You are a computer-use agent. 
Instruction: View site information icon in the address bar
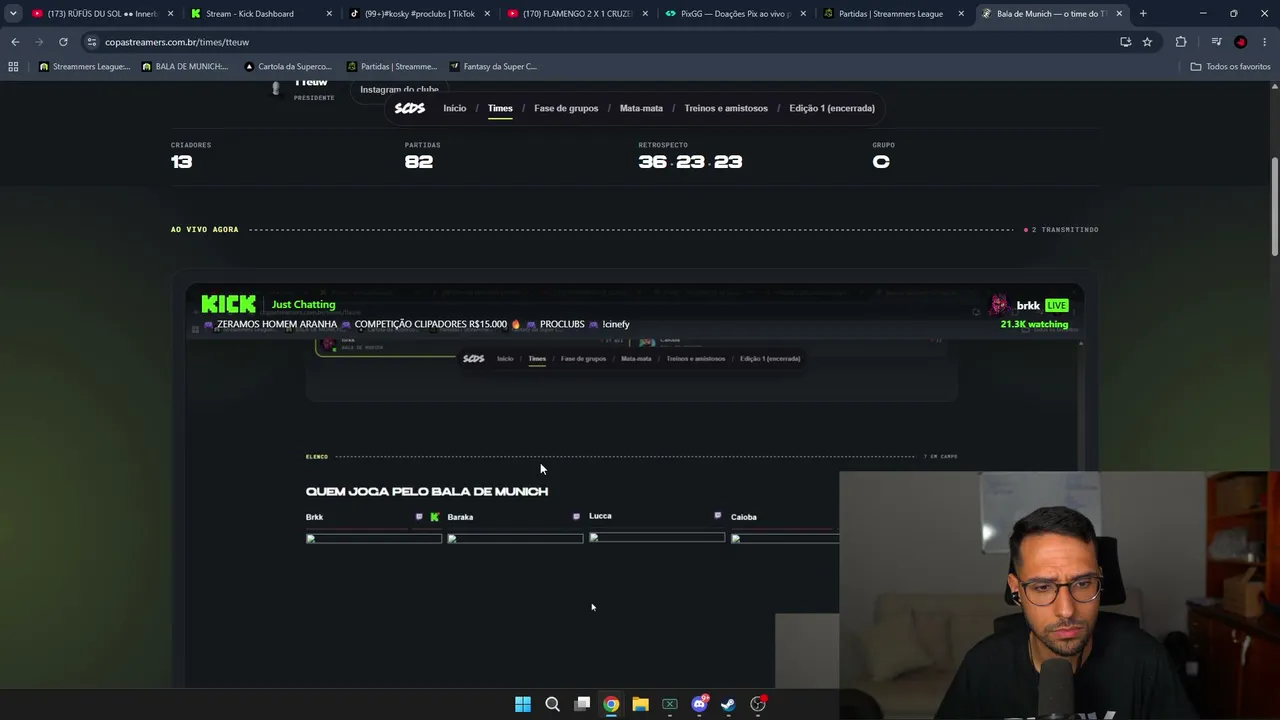[92, 42]
